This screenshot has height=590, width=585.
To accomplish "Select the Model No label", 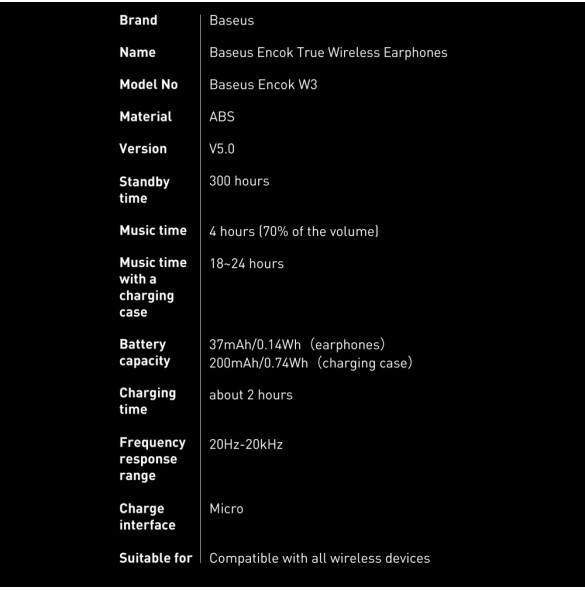I will (148, 85).
